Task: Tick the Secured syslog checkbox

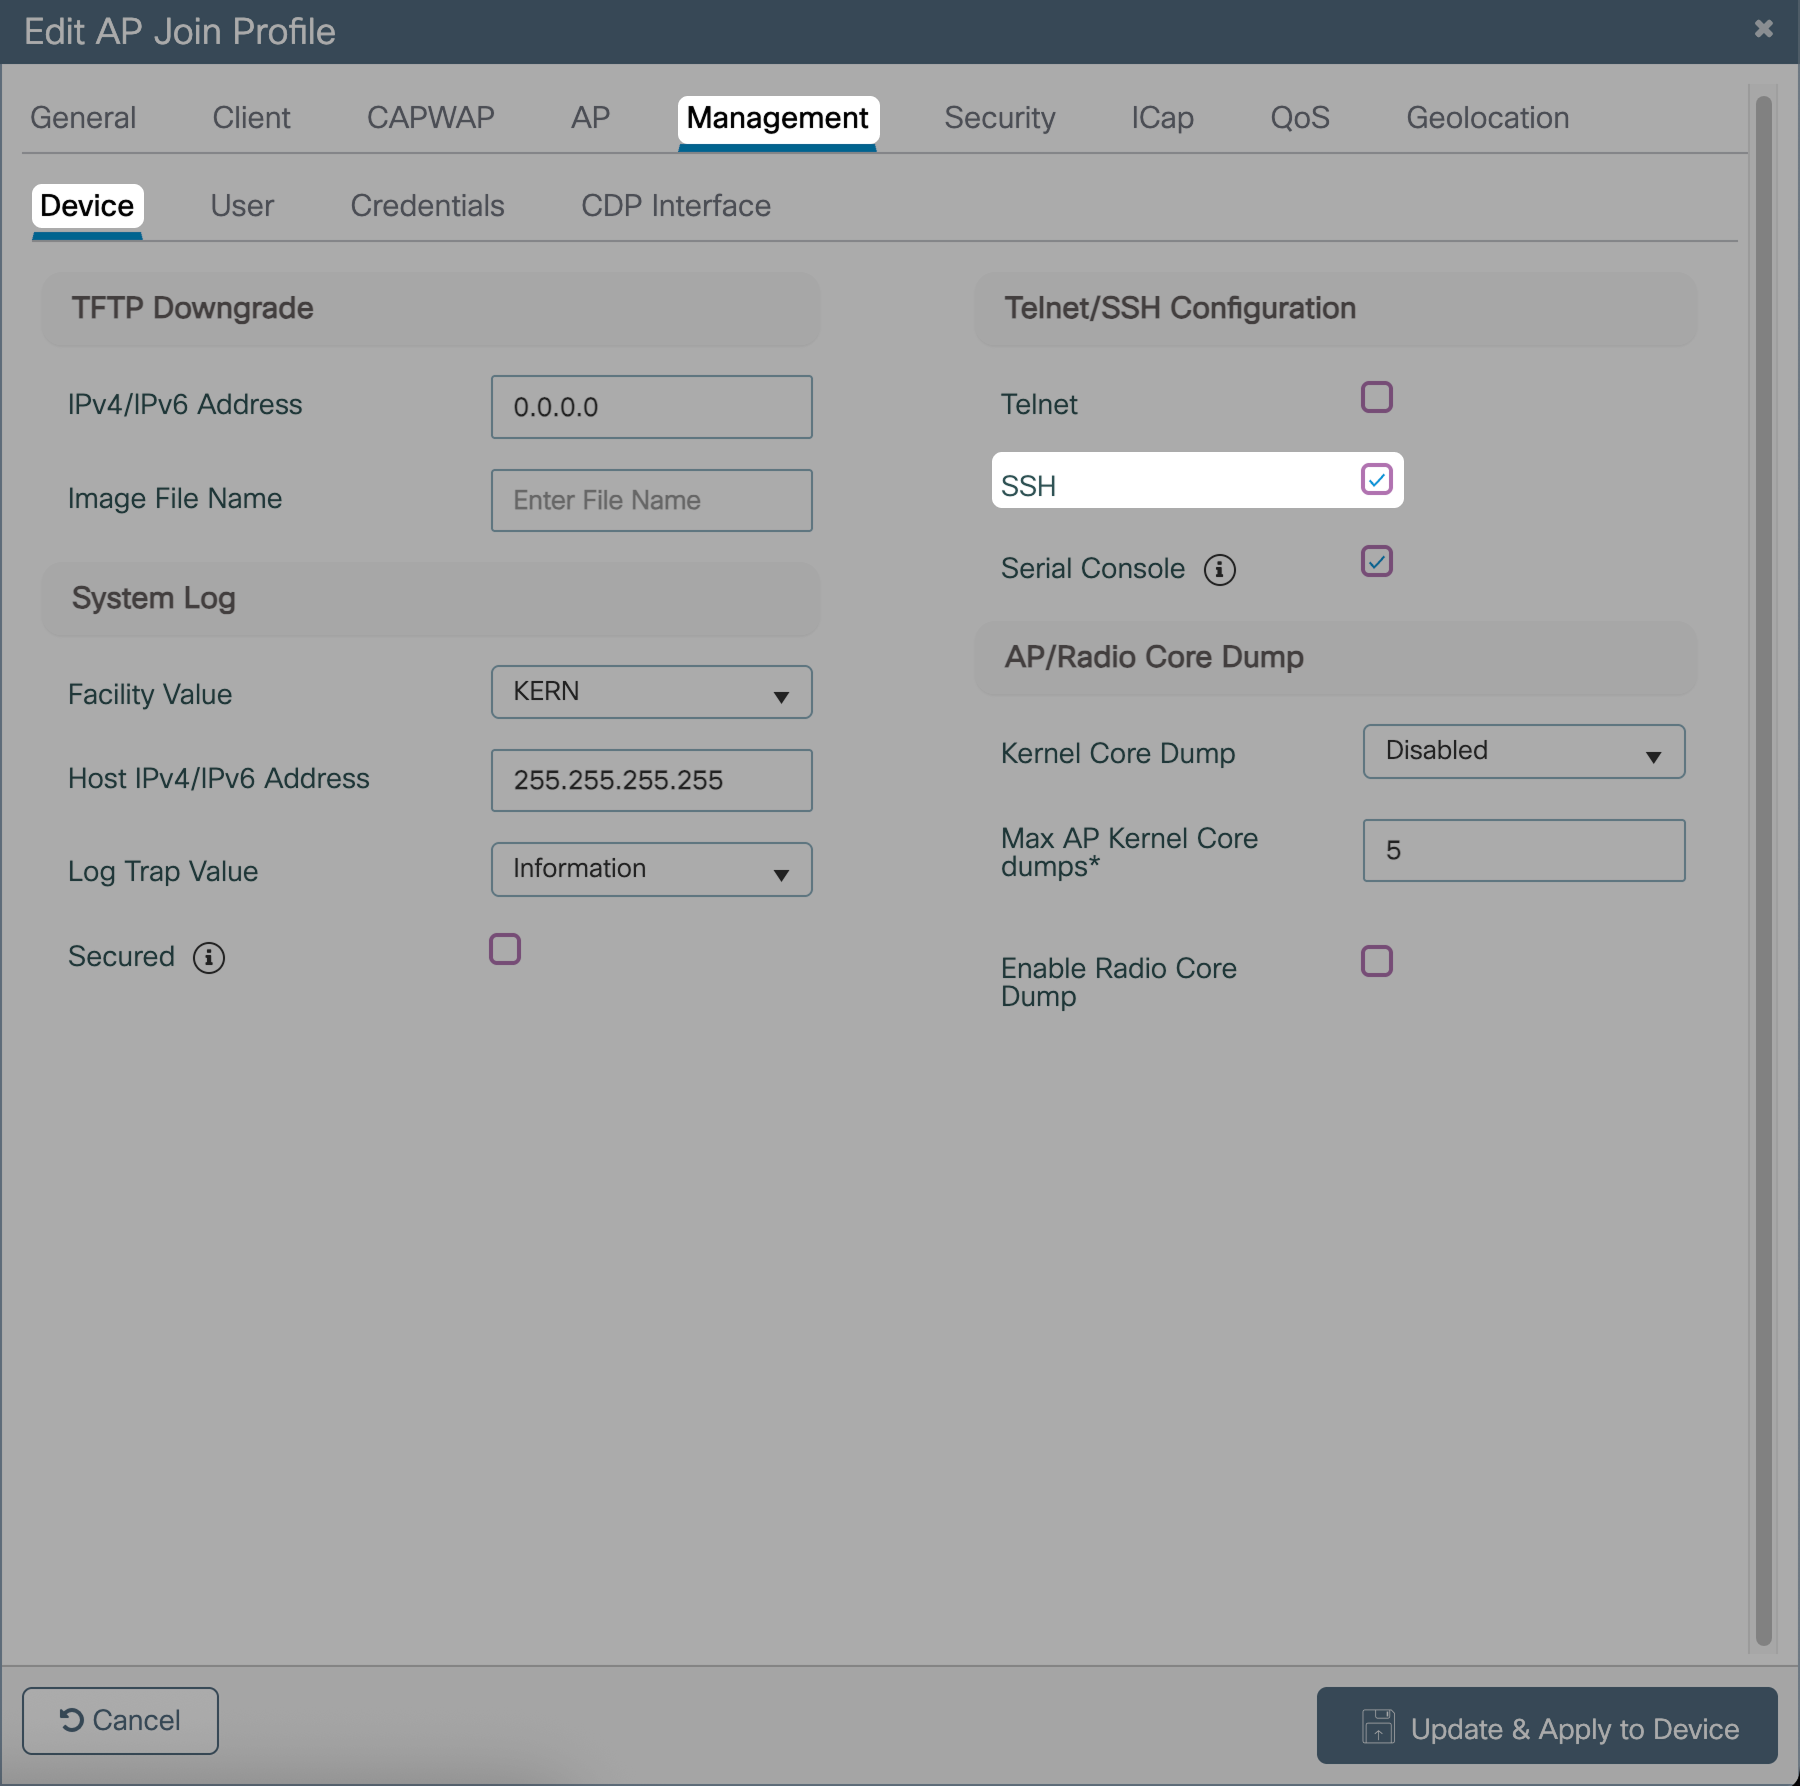Action: pos(505,949)
